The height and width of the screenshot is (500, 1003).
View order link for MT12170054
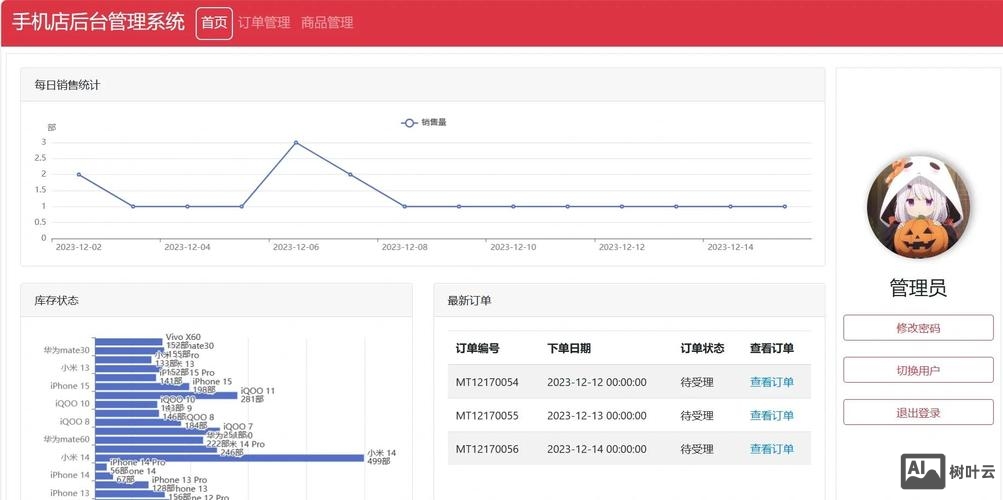tap(771, 382)
